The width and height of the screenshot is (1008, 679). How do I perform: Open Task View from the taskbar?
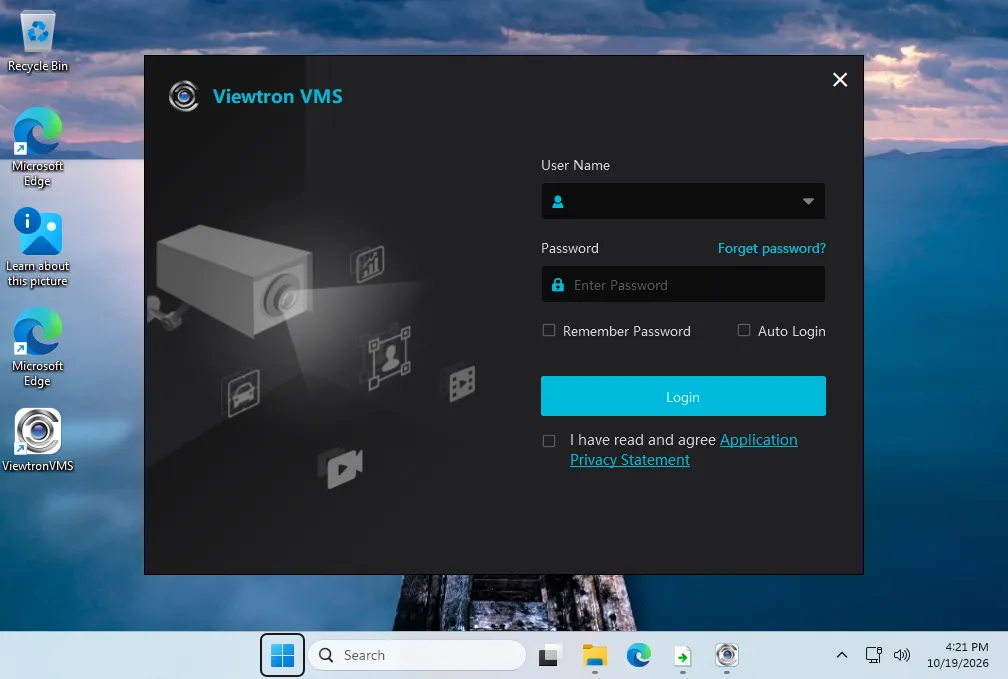coord(548,655)
